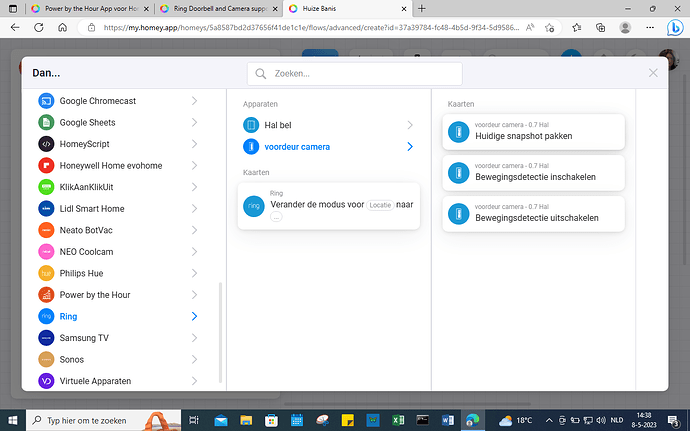Image resolution: width=690 pixels, height=431 pixels.
Task: Select Bewegingsdetectie uitschakelen card
Action: (x=533, y=214)
